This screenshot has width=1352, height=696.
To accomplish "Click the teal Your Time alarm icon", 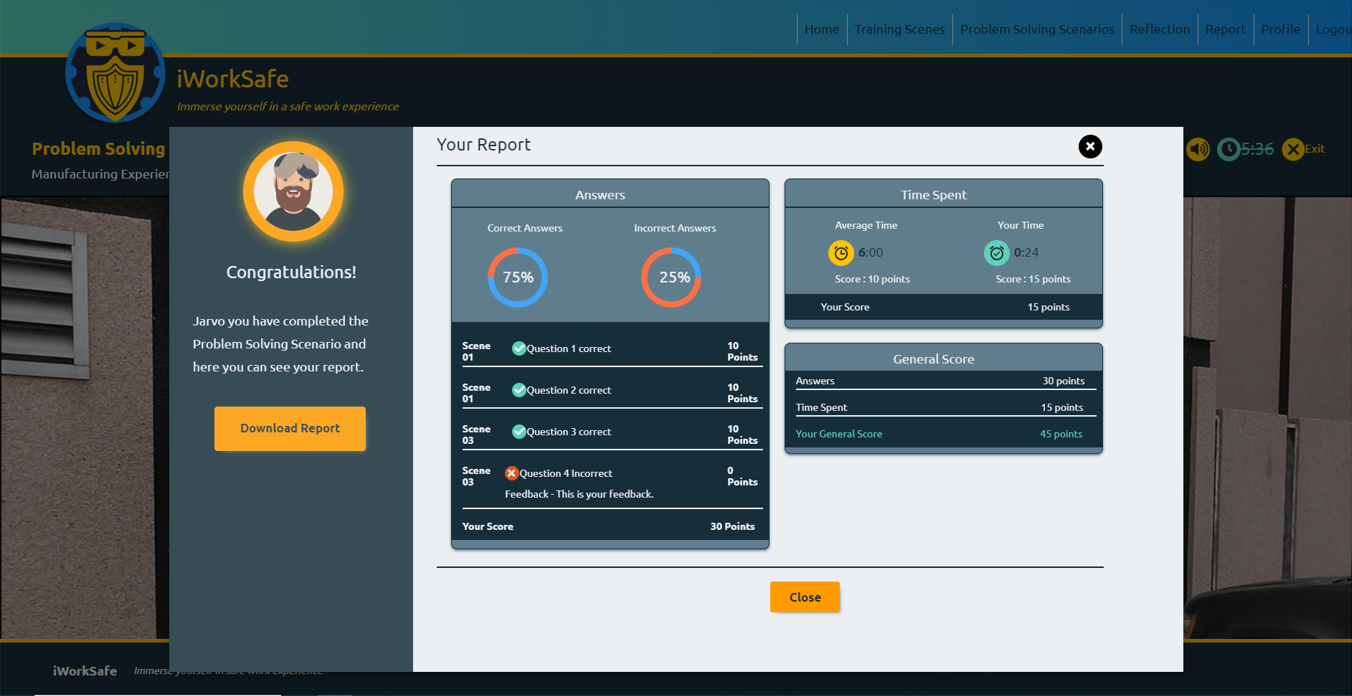I will click(996, 253).
